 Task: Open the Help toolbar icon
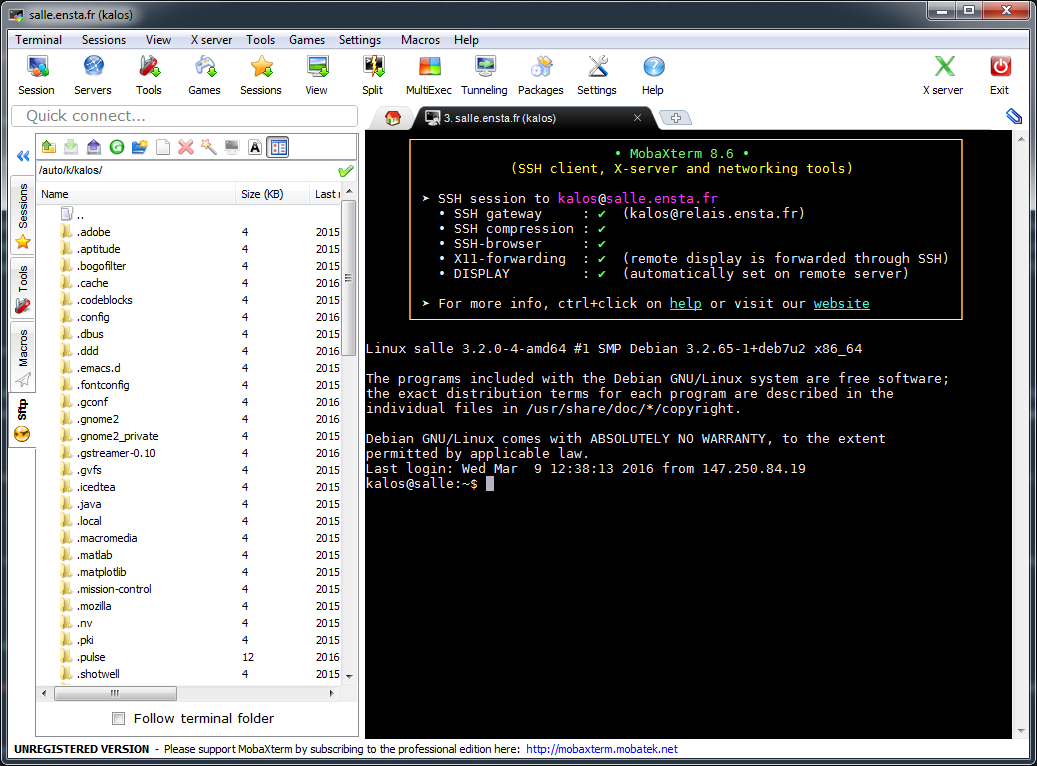pos(653,75)
